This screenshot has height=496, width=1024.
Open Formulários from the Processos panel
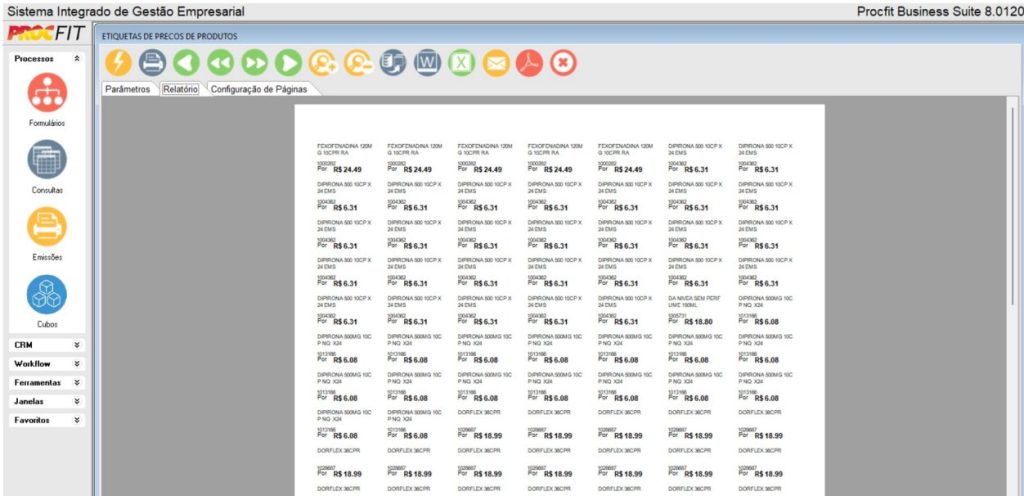pyautogui.click(x=46, y=93)
